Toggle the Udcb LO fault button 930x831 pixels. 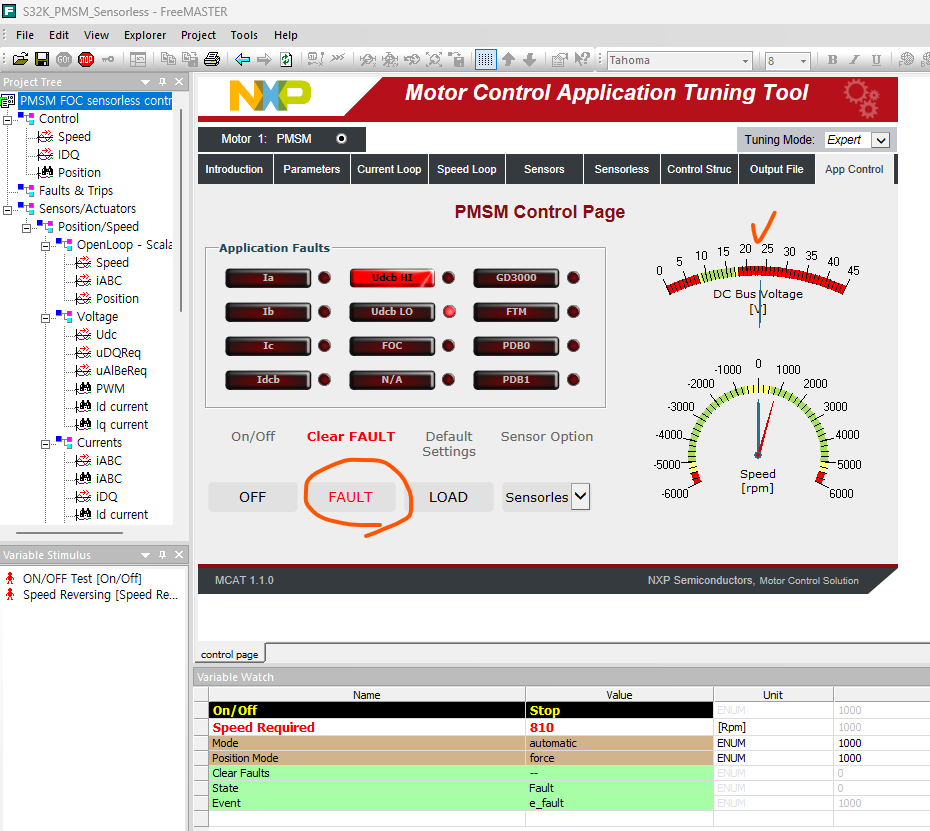[x=392, y=311]
